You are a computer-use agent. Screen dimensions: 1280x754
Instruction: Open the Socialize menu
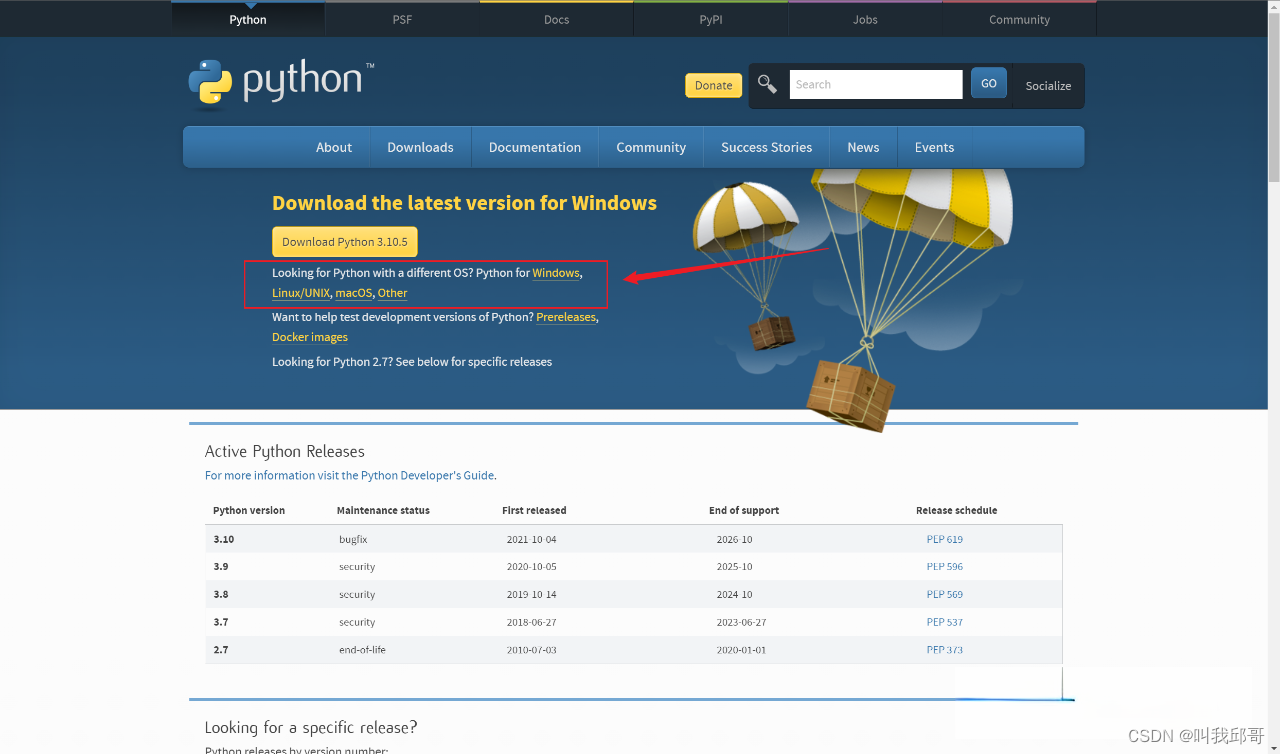1048,86
